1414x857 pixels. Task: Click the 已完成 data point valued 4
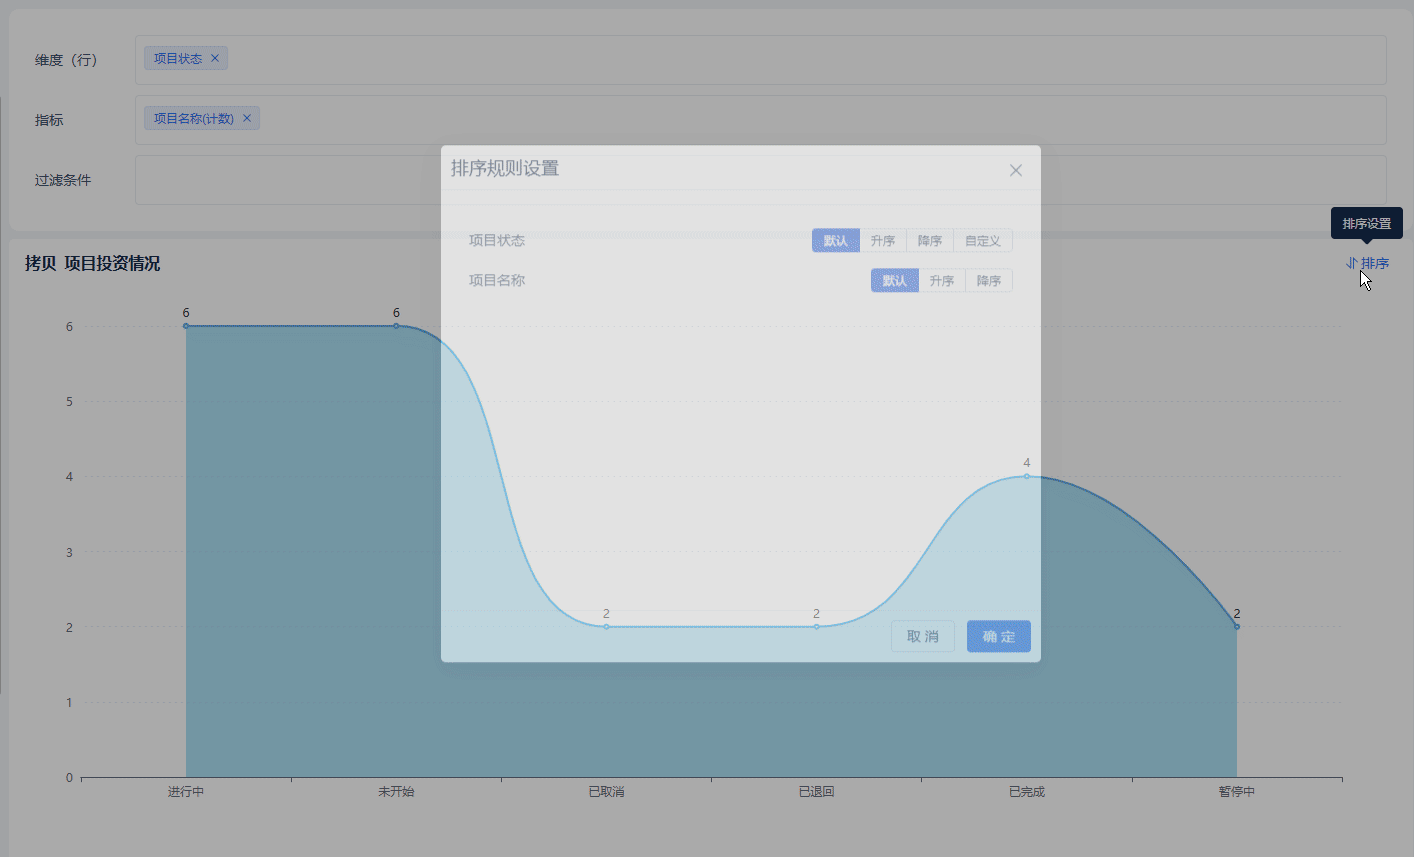pyautogui.click(x=1027, y=476)
